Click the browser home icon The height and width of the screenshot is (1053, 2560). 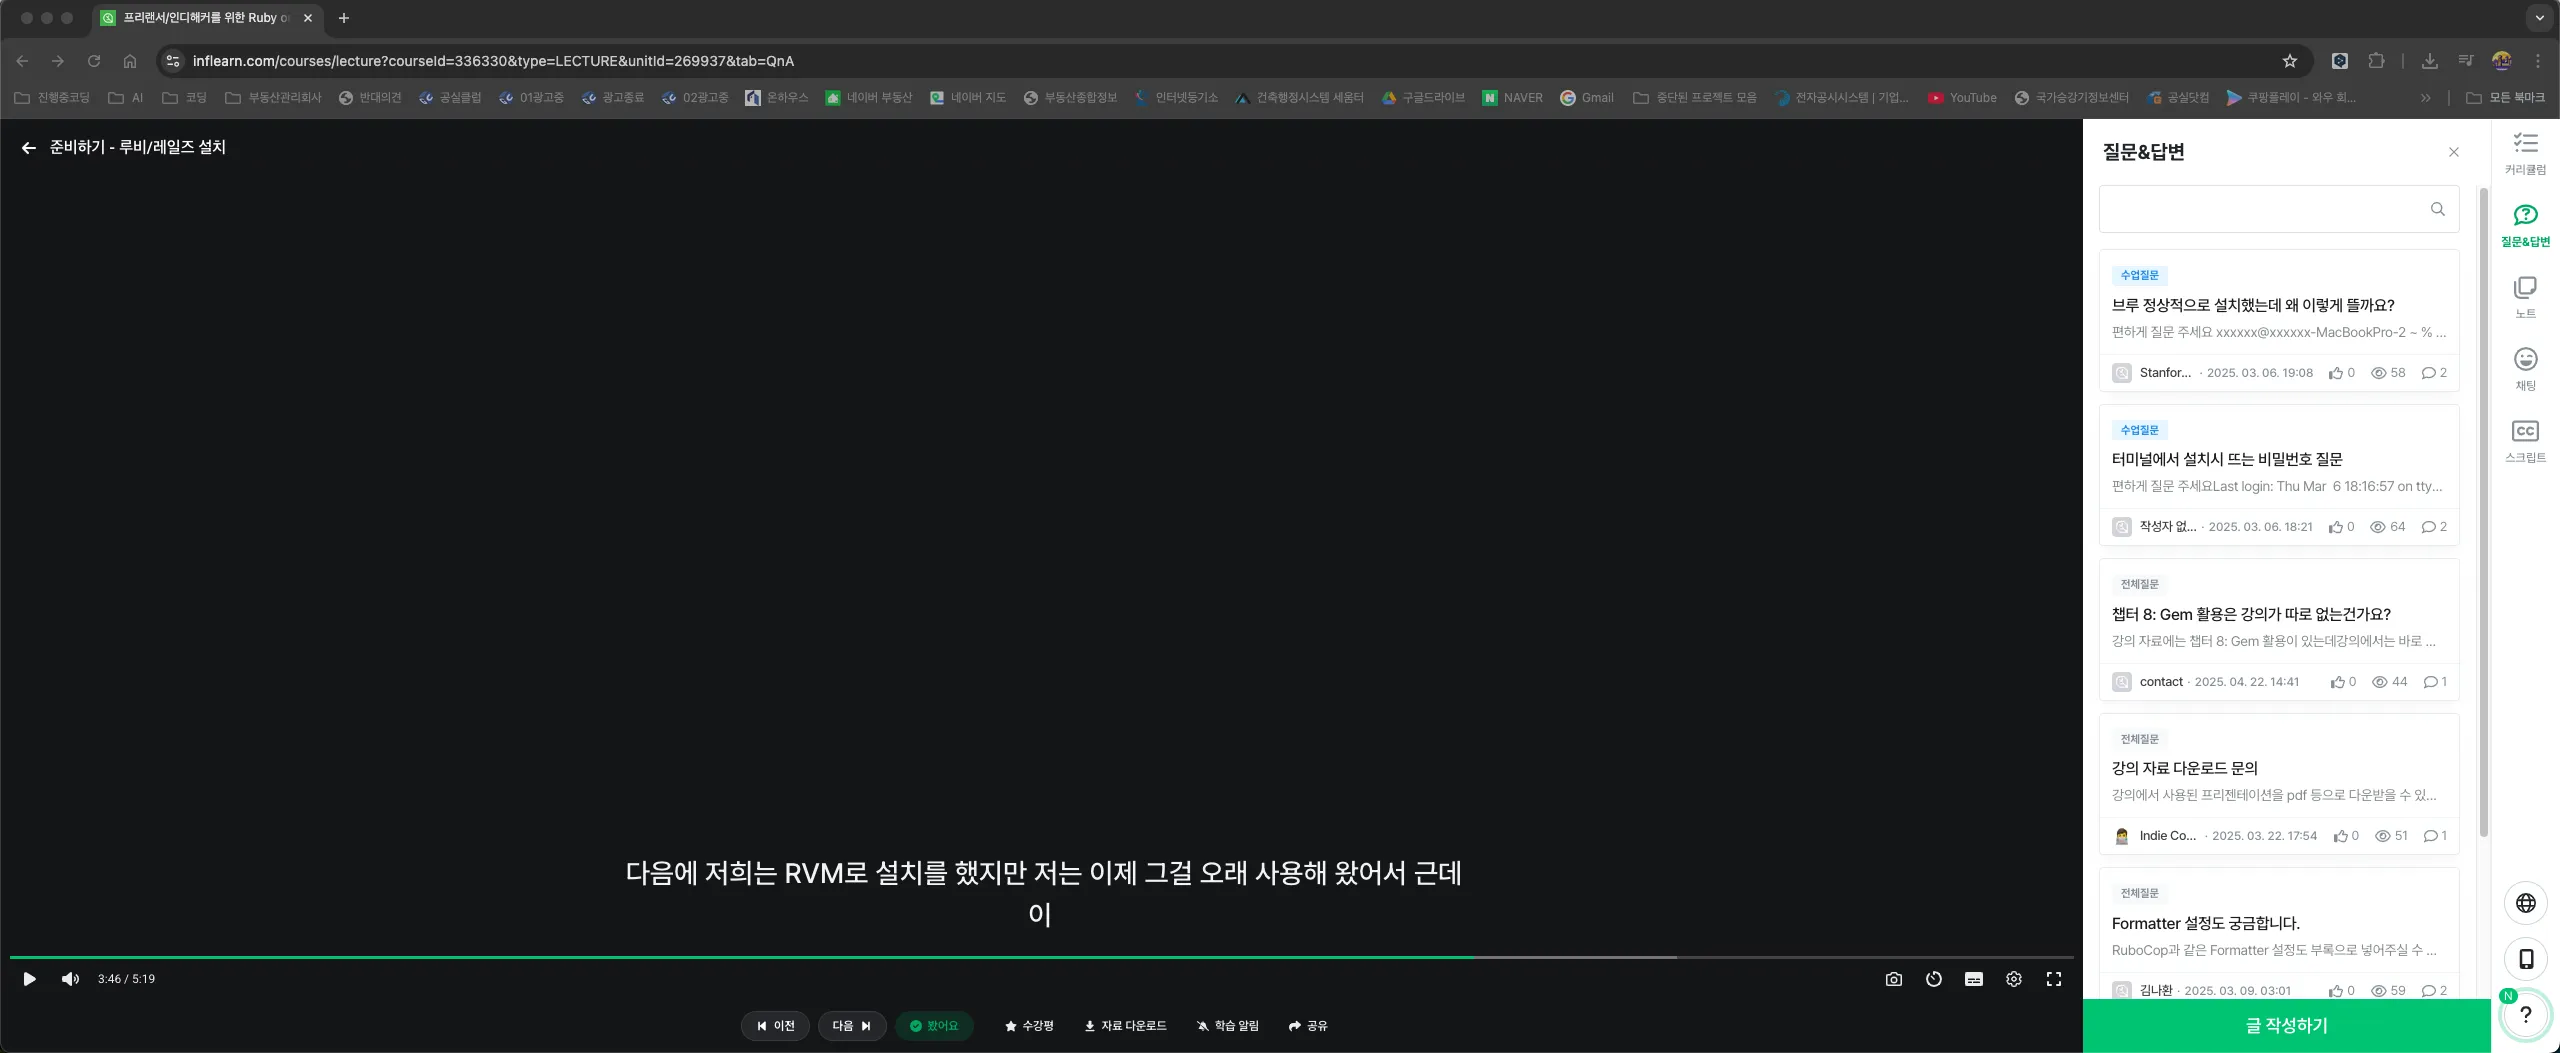[130, 61]
